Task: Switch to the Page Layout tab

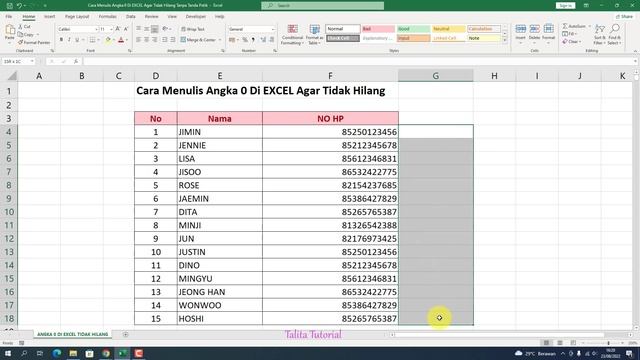Action: 77,17
